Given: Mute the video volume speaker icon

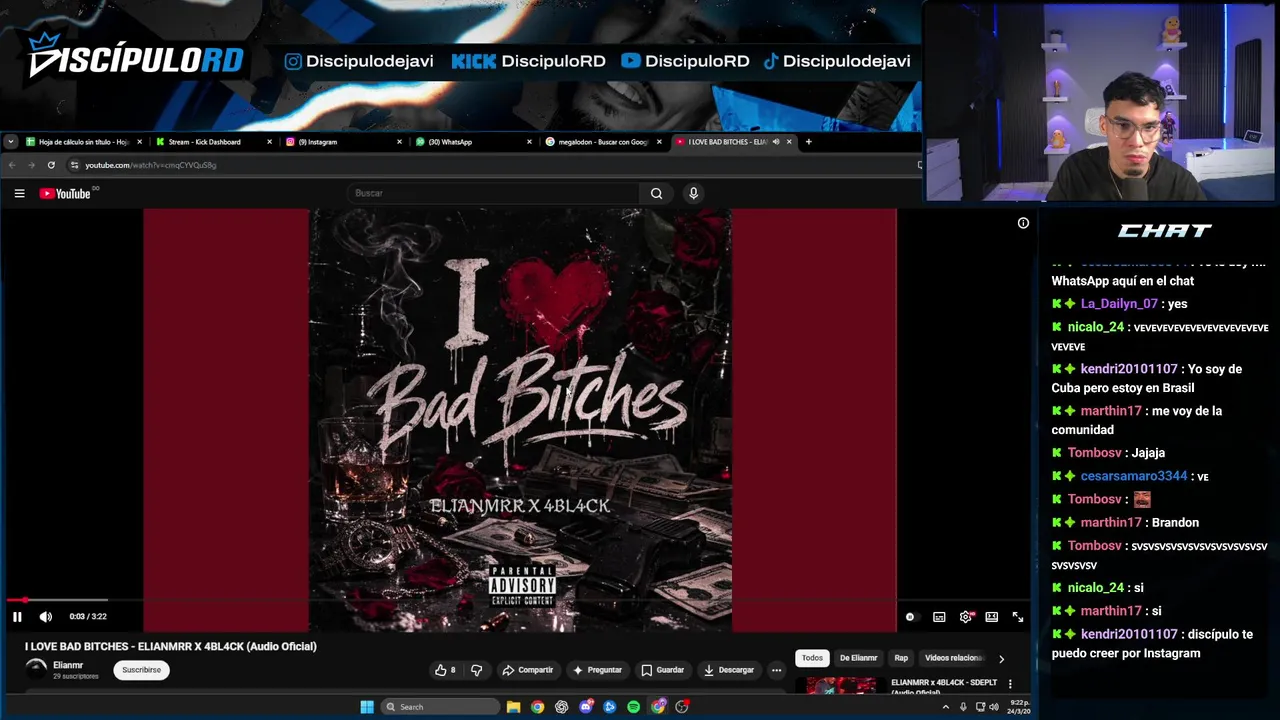Looking at the screenshot, I should click(45, 617).
